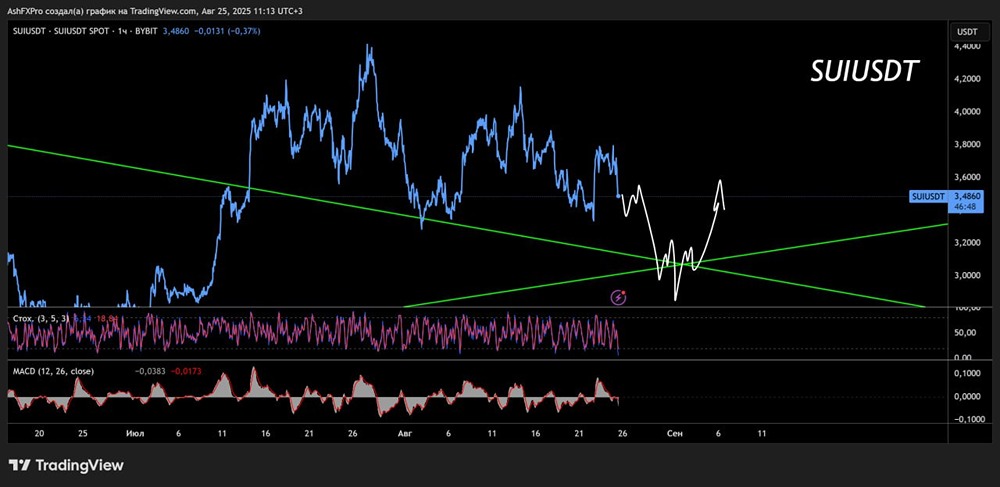Screen dimensions: 1000x487
Task: Click the Авг month label on time axis
Action: (404, 433)
